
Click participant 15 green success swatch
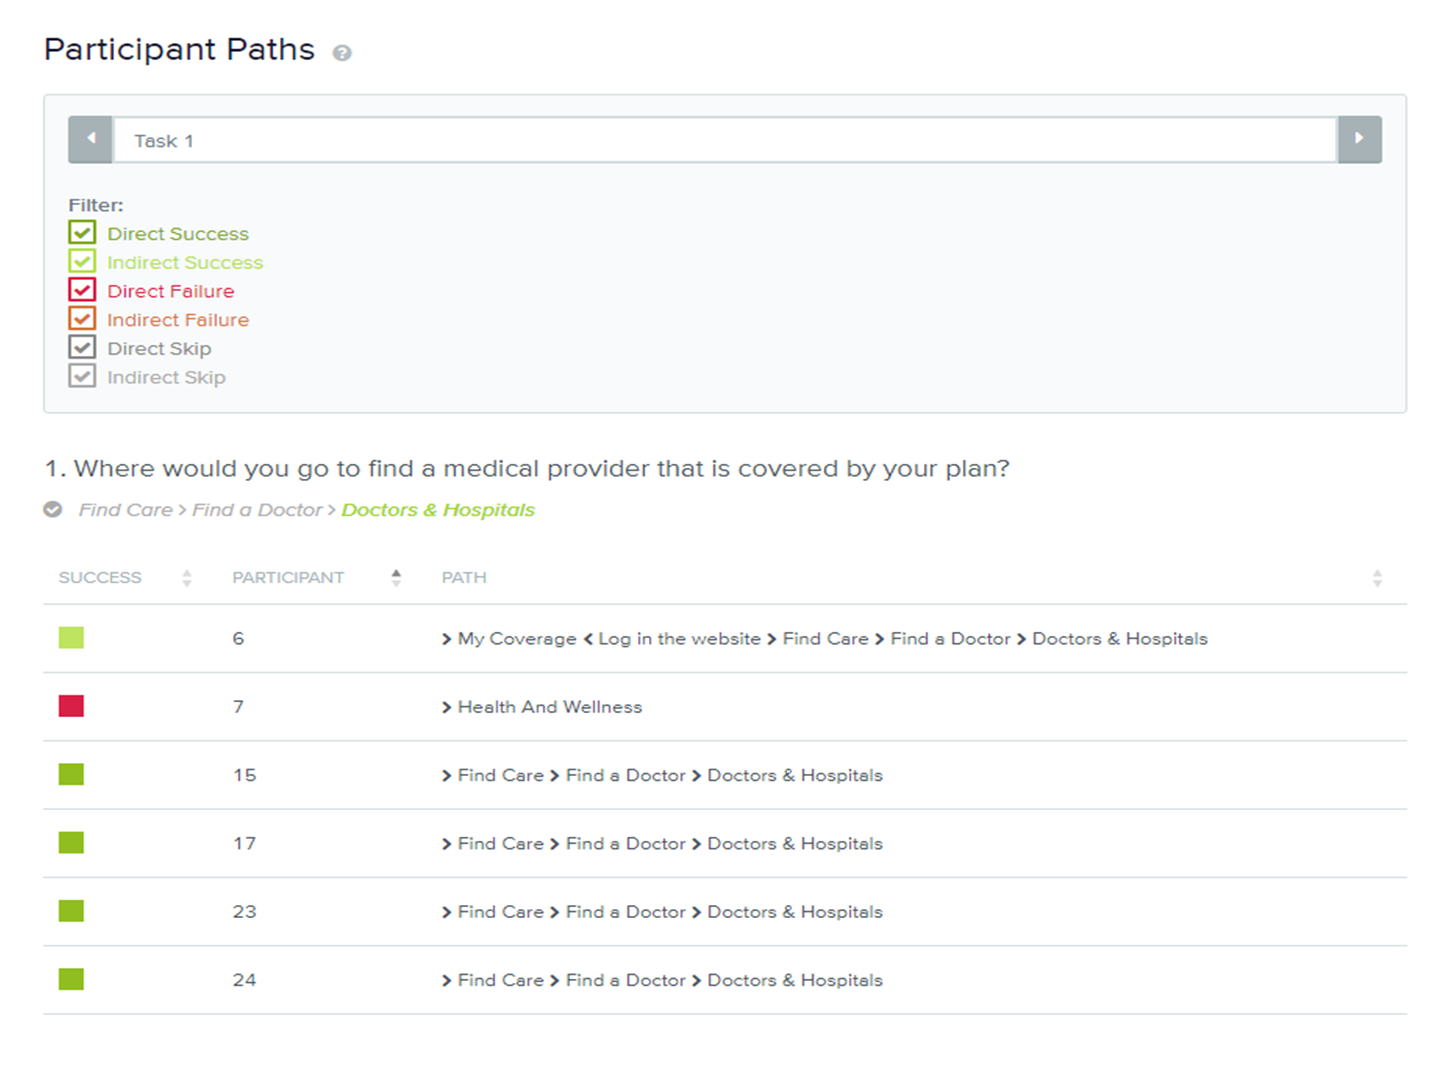[71, 775]
